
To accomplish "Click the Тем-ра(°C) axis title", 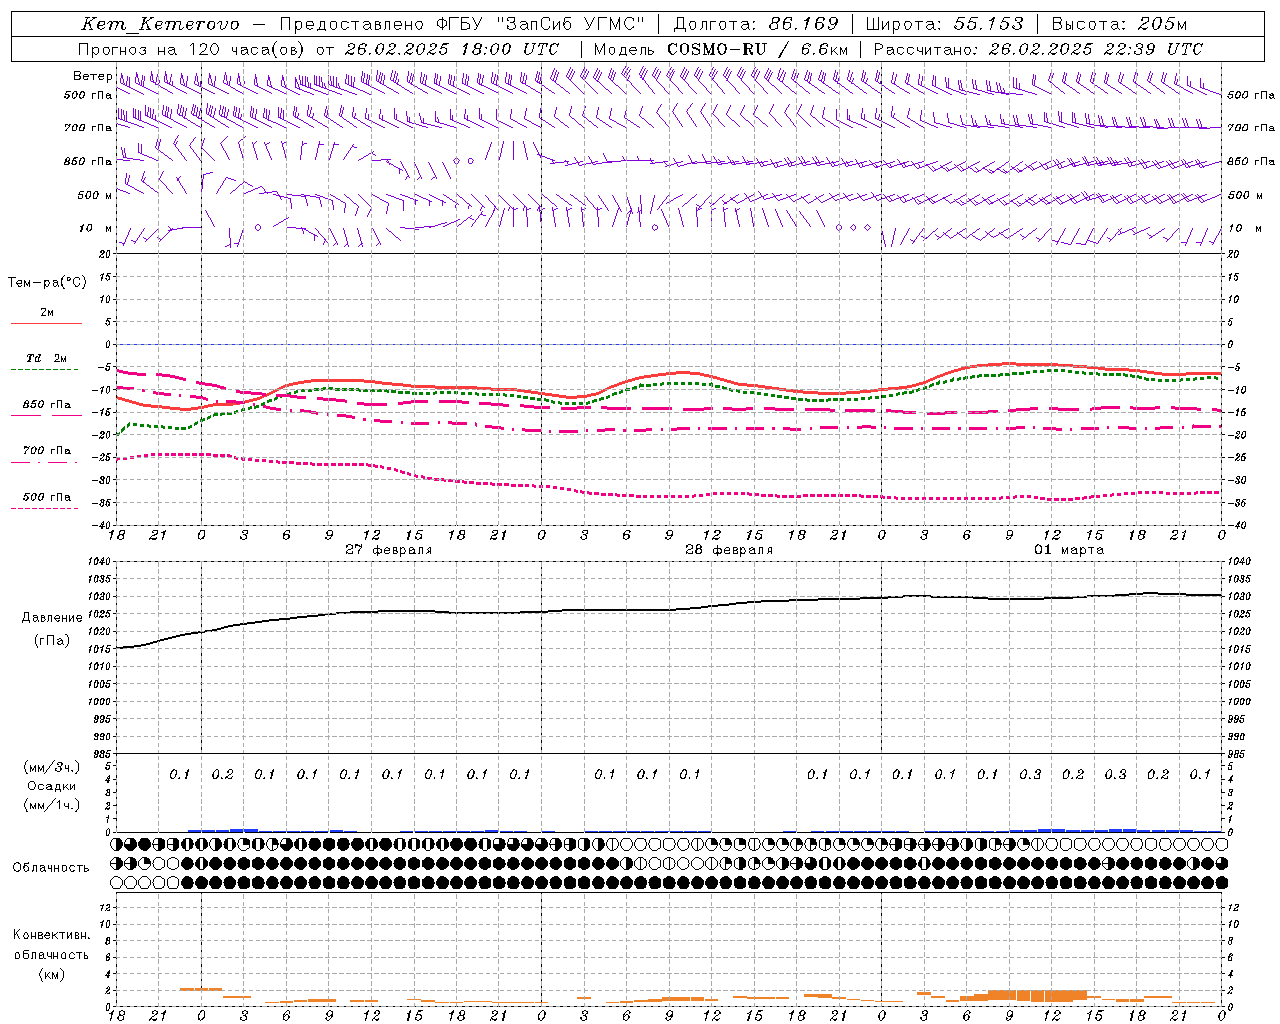I will tap(47, 283).
